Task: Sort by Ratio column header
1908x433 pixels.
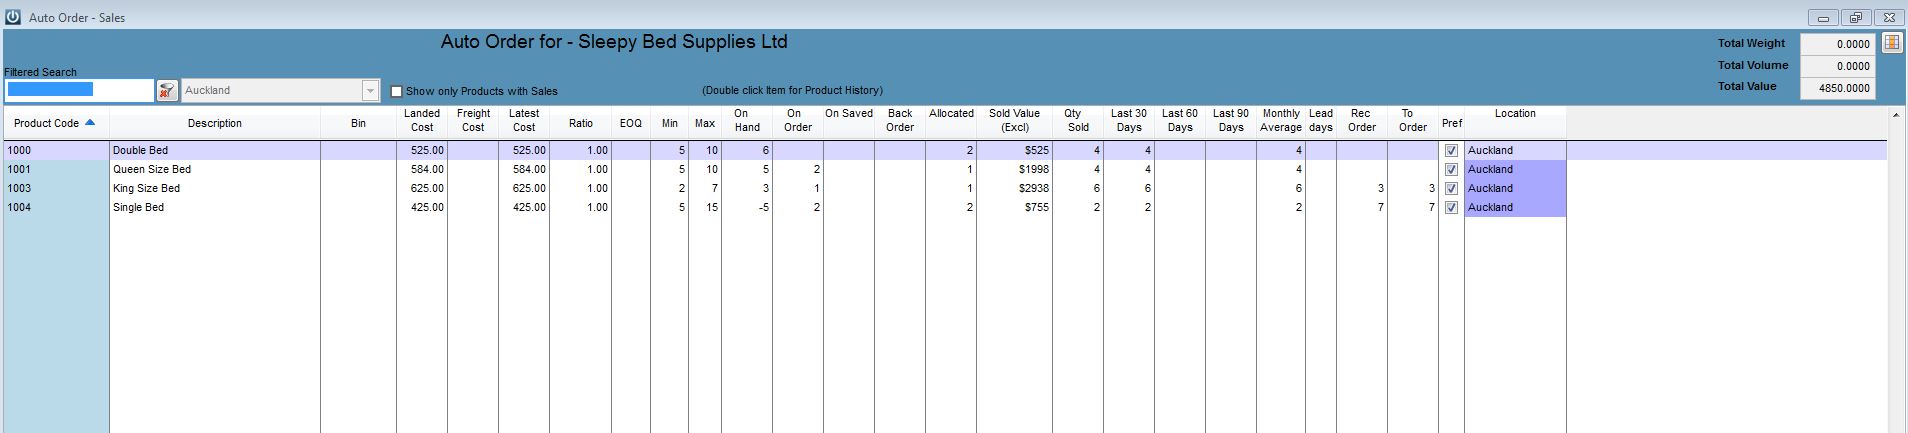Action: pos(581,123)
